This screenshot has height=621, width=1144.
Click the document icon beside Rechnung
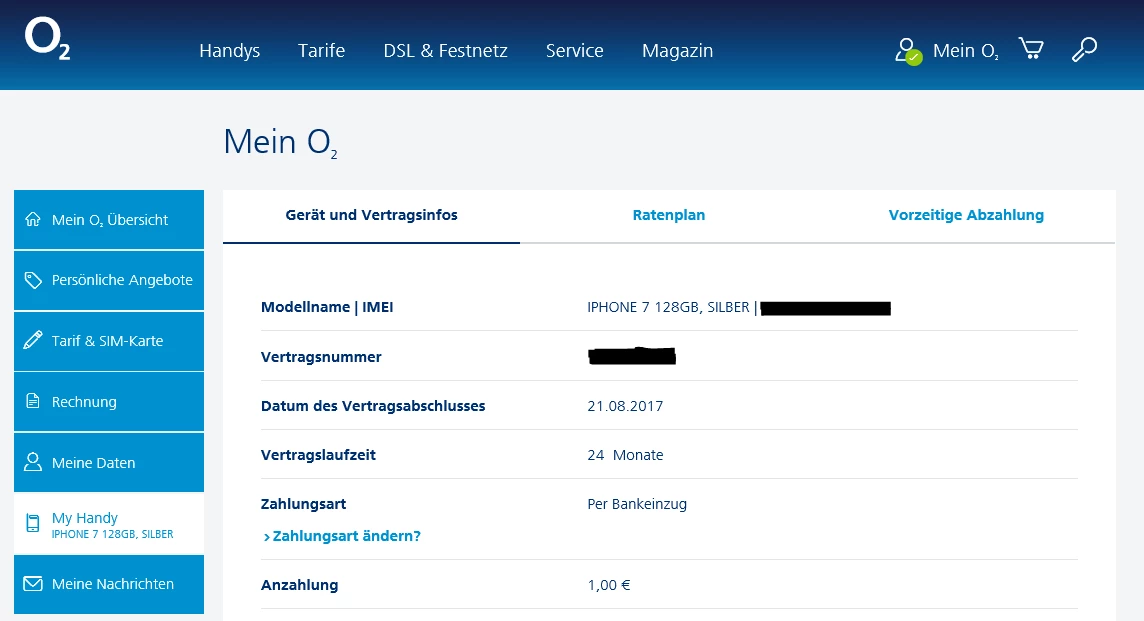(33, 401)
